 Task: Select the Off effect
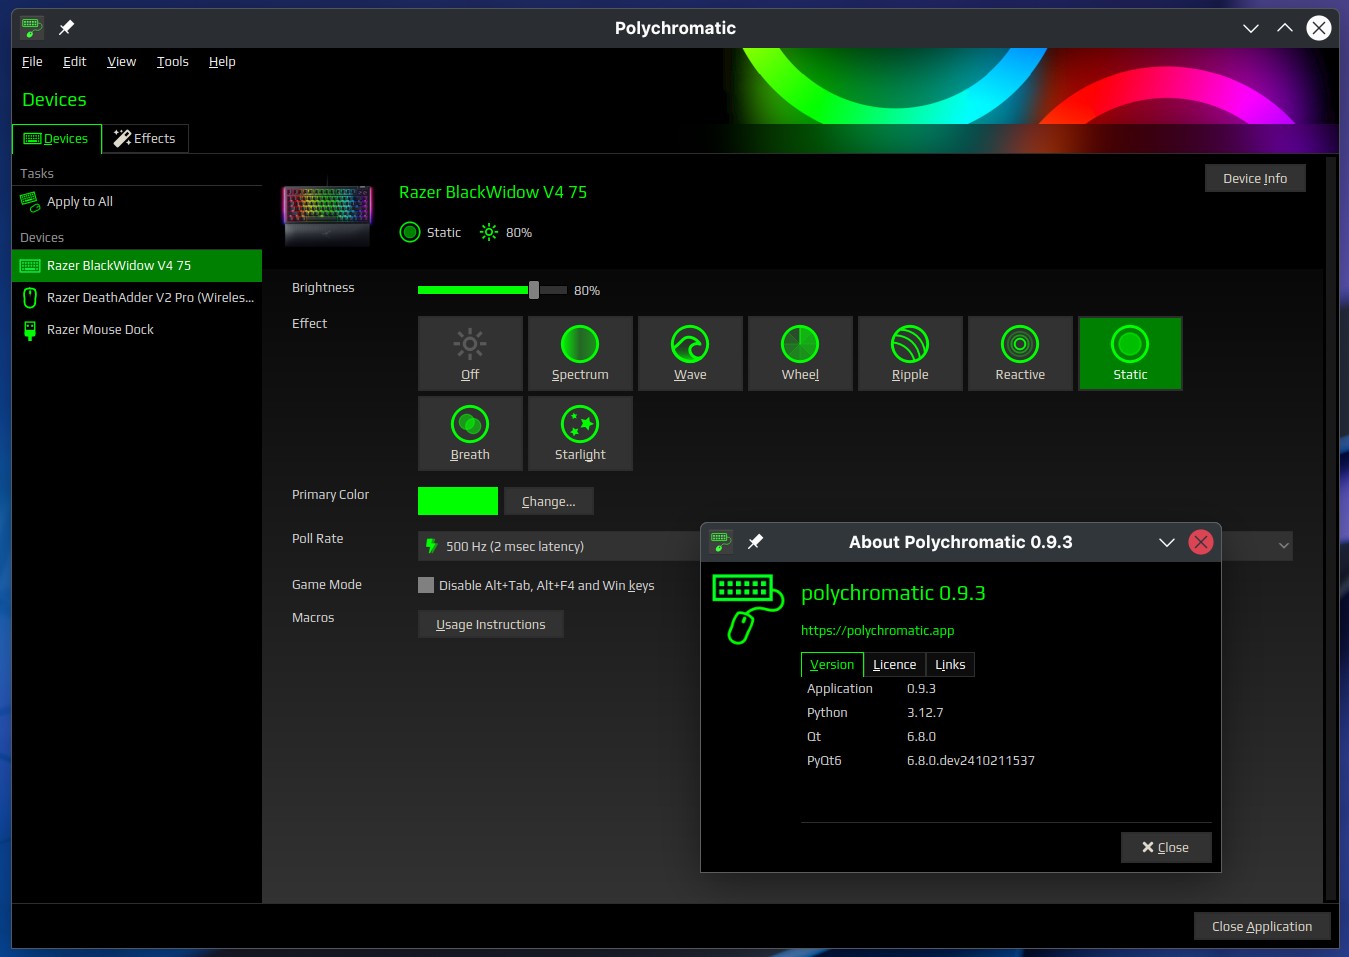coord(470,353)
